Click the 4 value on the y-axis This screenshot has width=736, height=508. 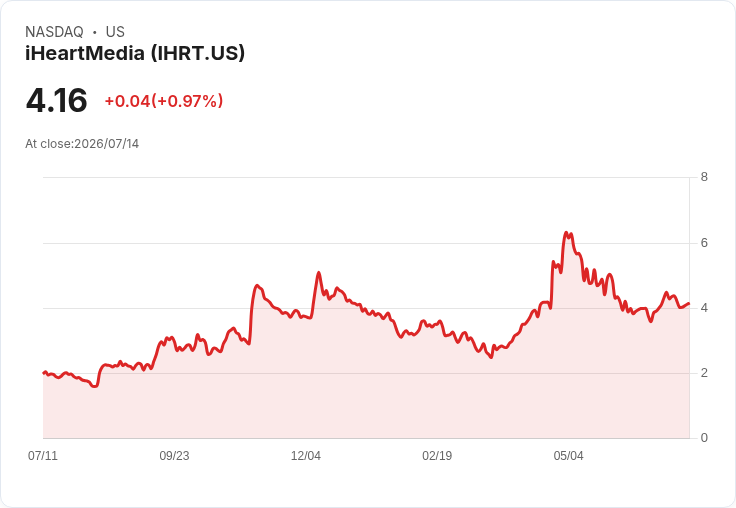click(x=704, y=308)
